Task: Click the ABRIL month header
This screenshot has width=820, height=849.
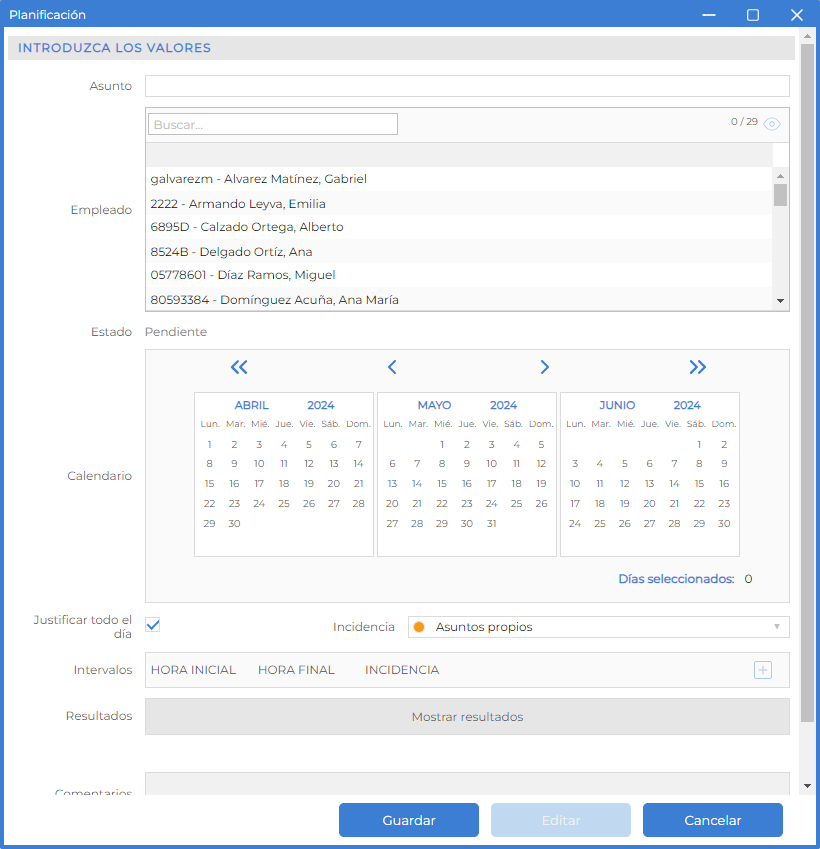Action: (x=251, y=405)
